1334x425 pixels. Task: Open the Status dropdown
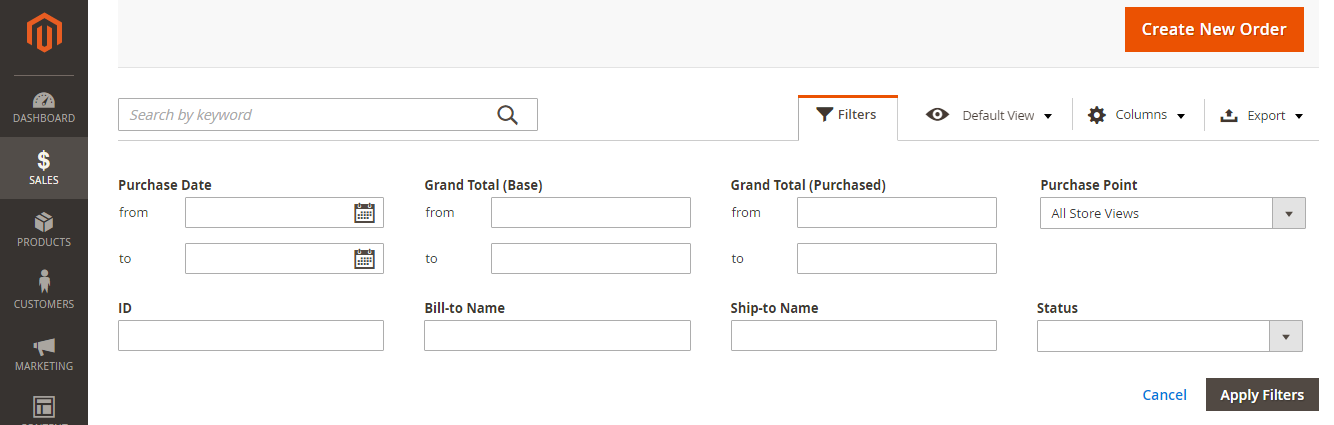(x=1170, y=336)
